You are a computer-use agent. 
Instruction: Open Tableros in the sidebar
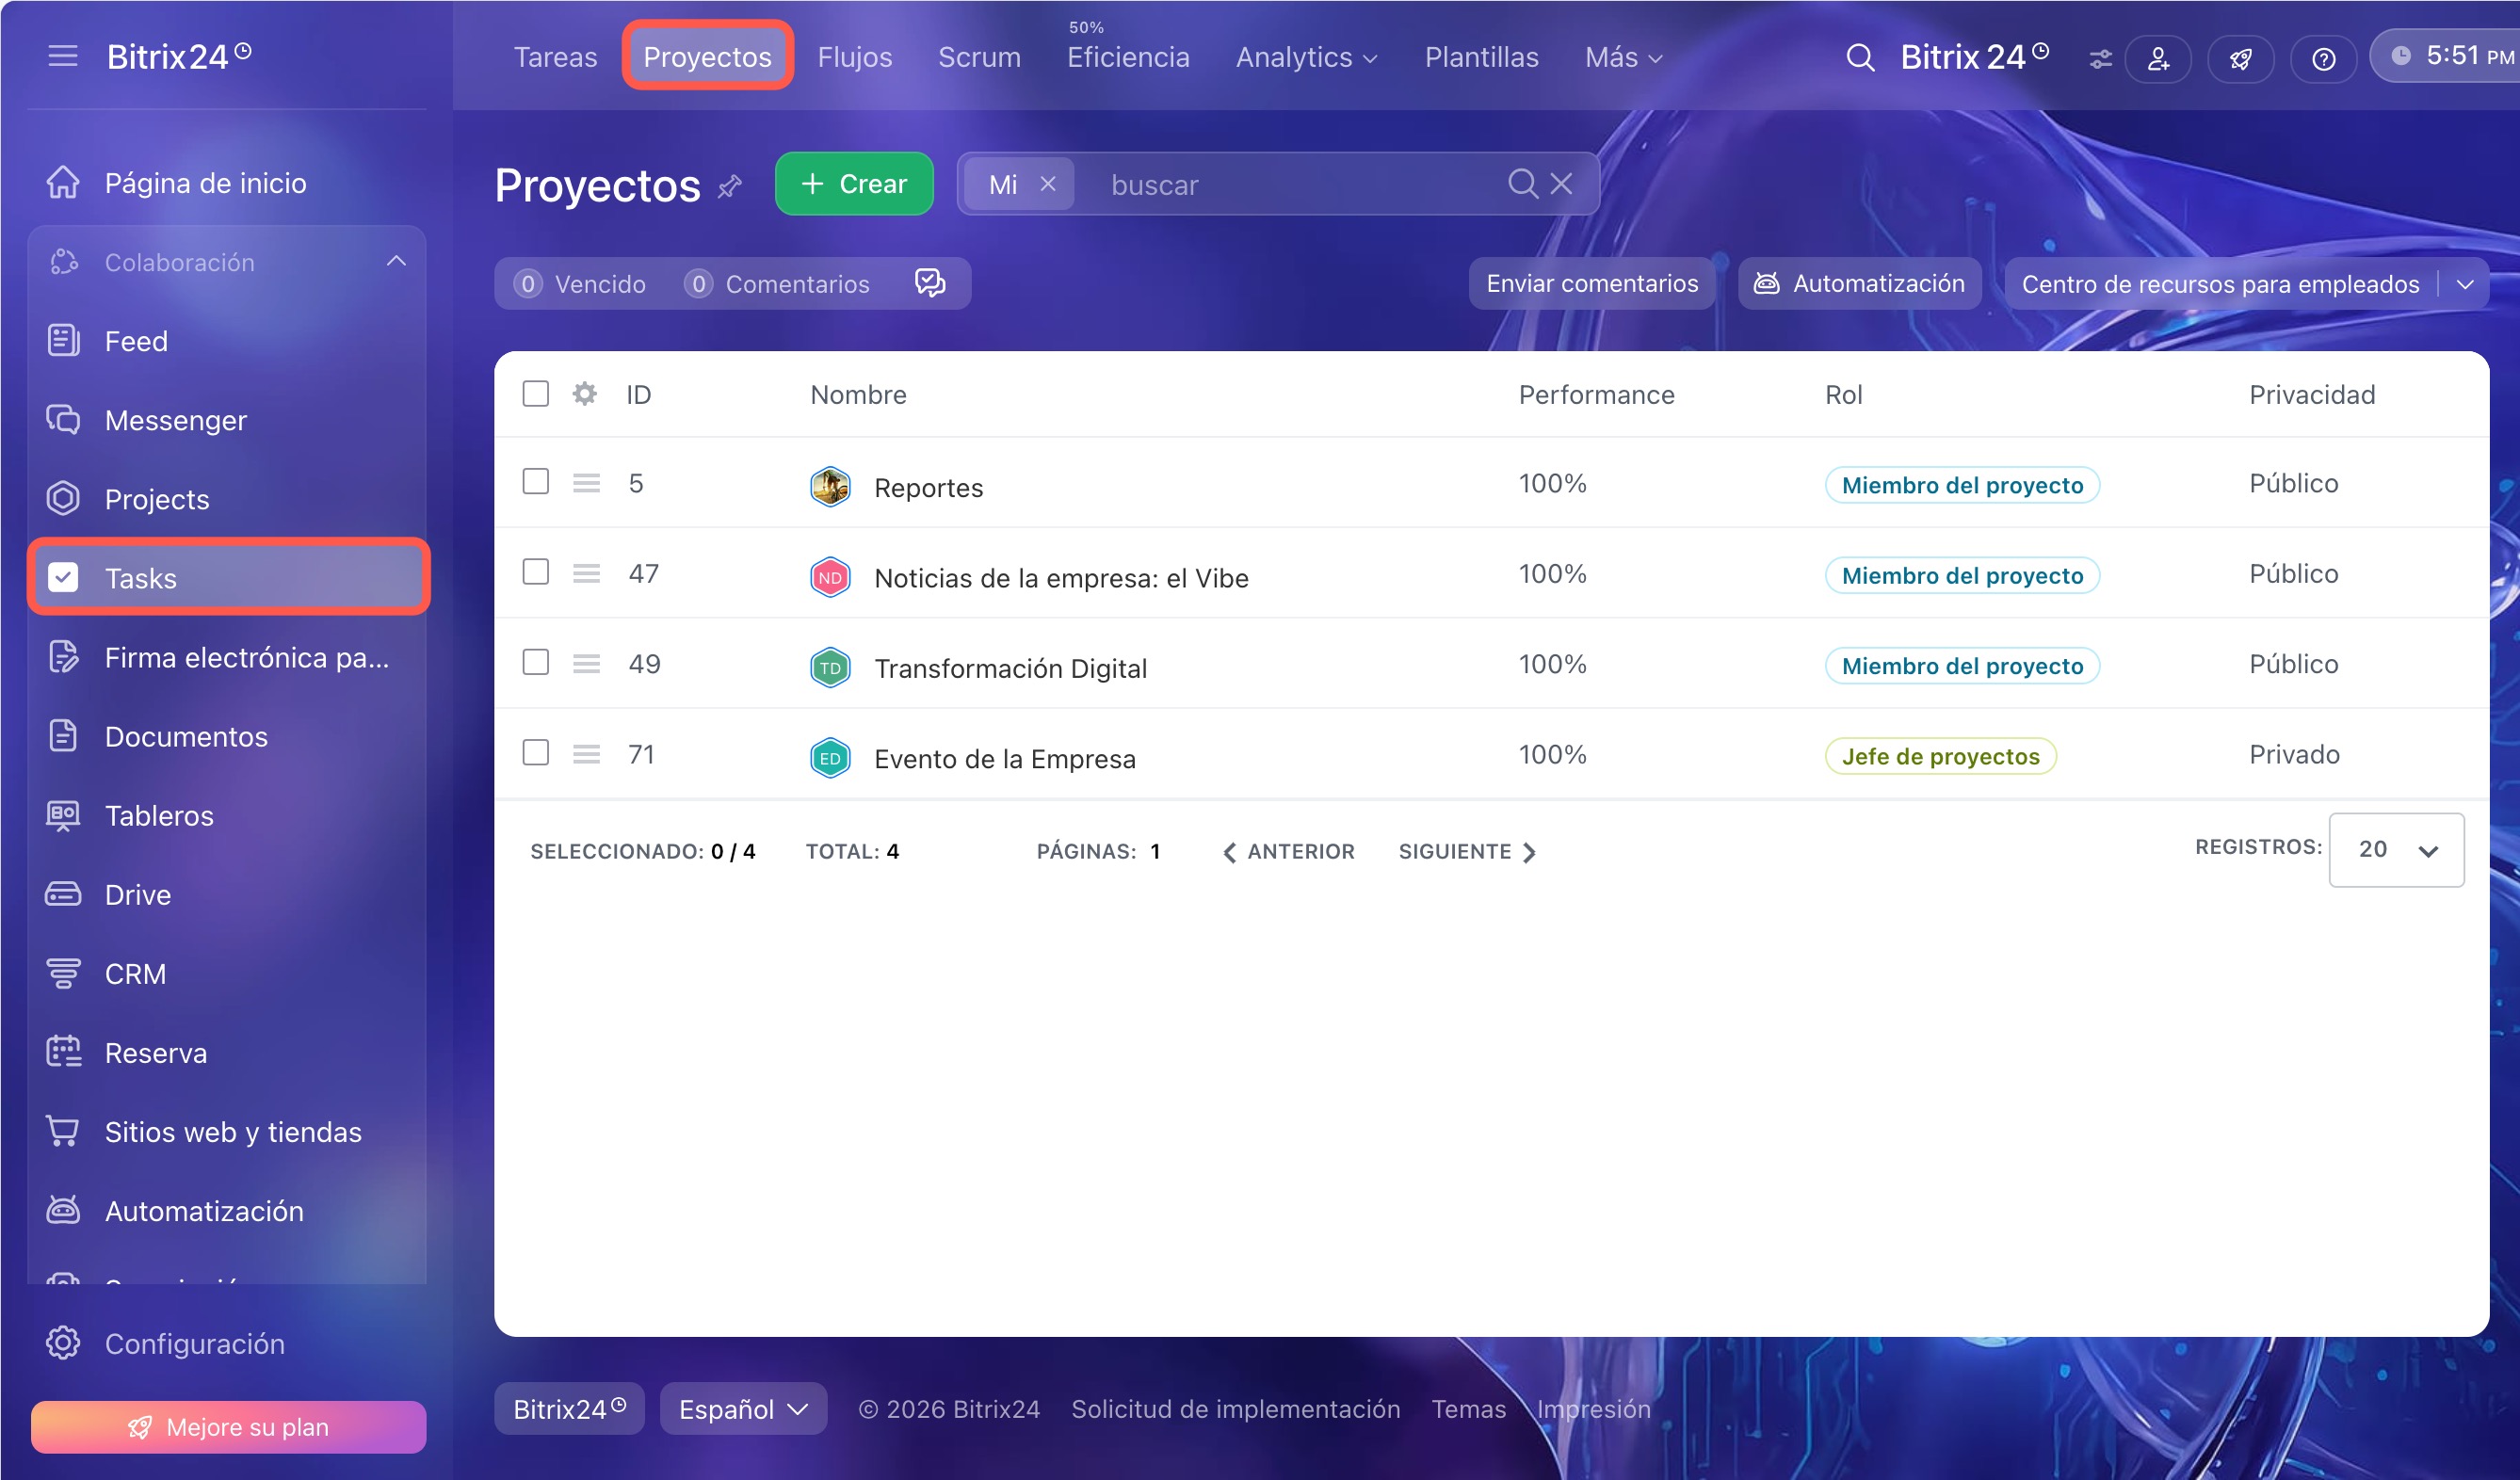coord(228,815)
